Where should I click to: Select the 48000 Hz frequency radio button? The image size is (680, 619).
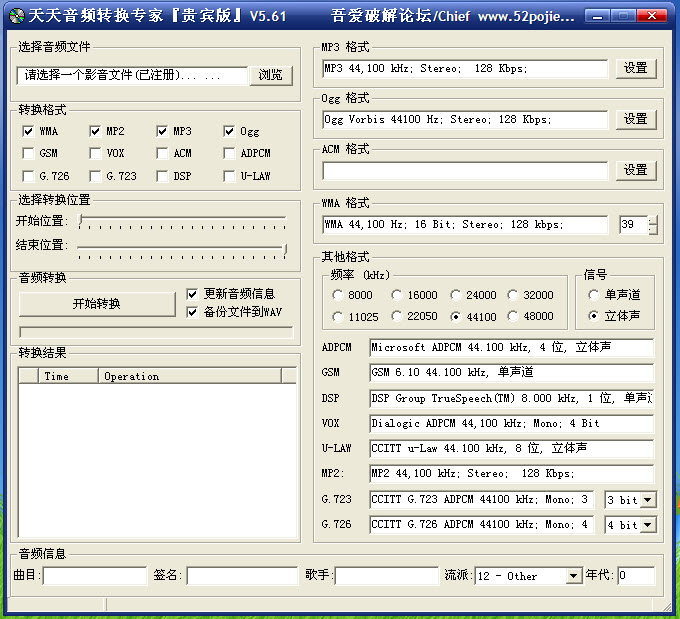(514, 317)
